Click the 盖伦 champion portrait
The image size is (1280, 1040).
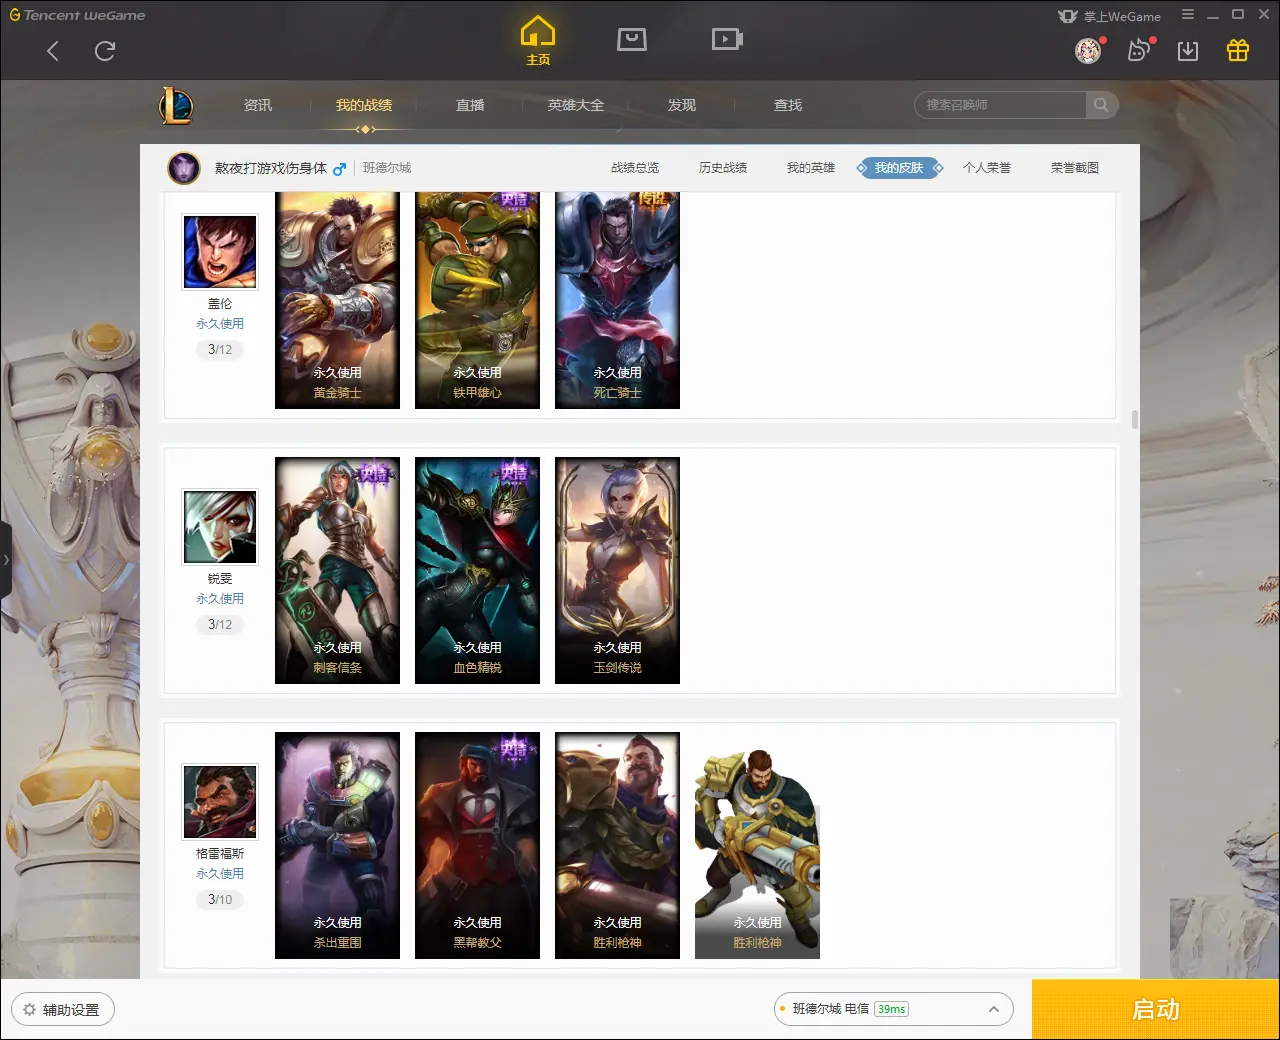click(x=220, y=252)
